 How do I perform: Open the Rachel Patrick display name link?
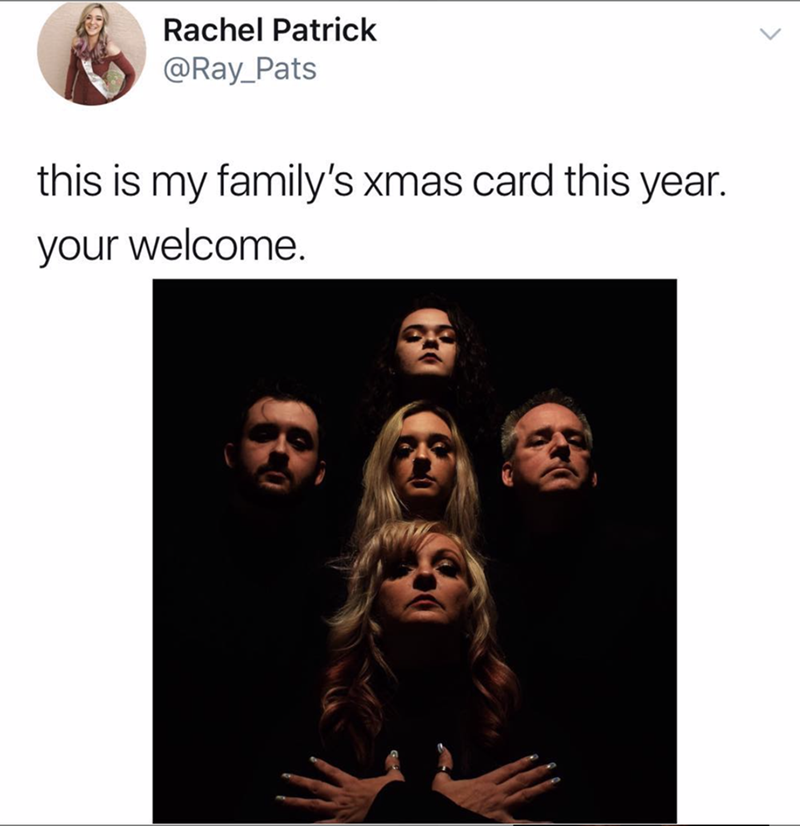[x=270, y=30]
